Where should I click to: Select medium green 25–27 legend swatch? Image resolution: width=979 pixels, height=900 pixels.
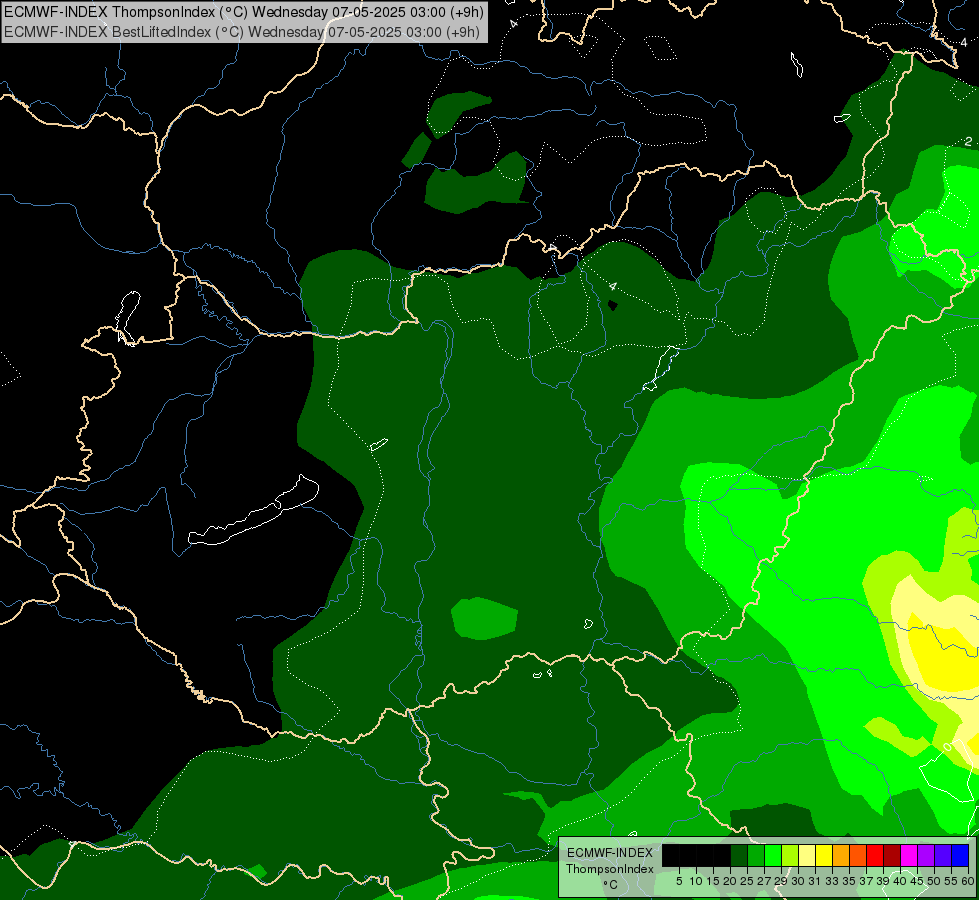pyautogui.click(x=756, y=856)
